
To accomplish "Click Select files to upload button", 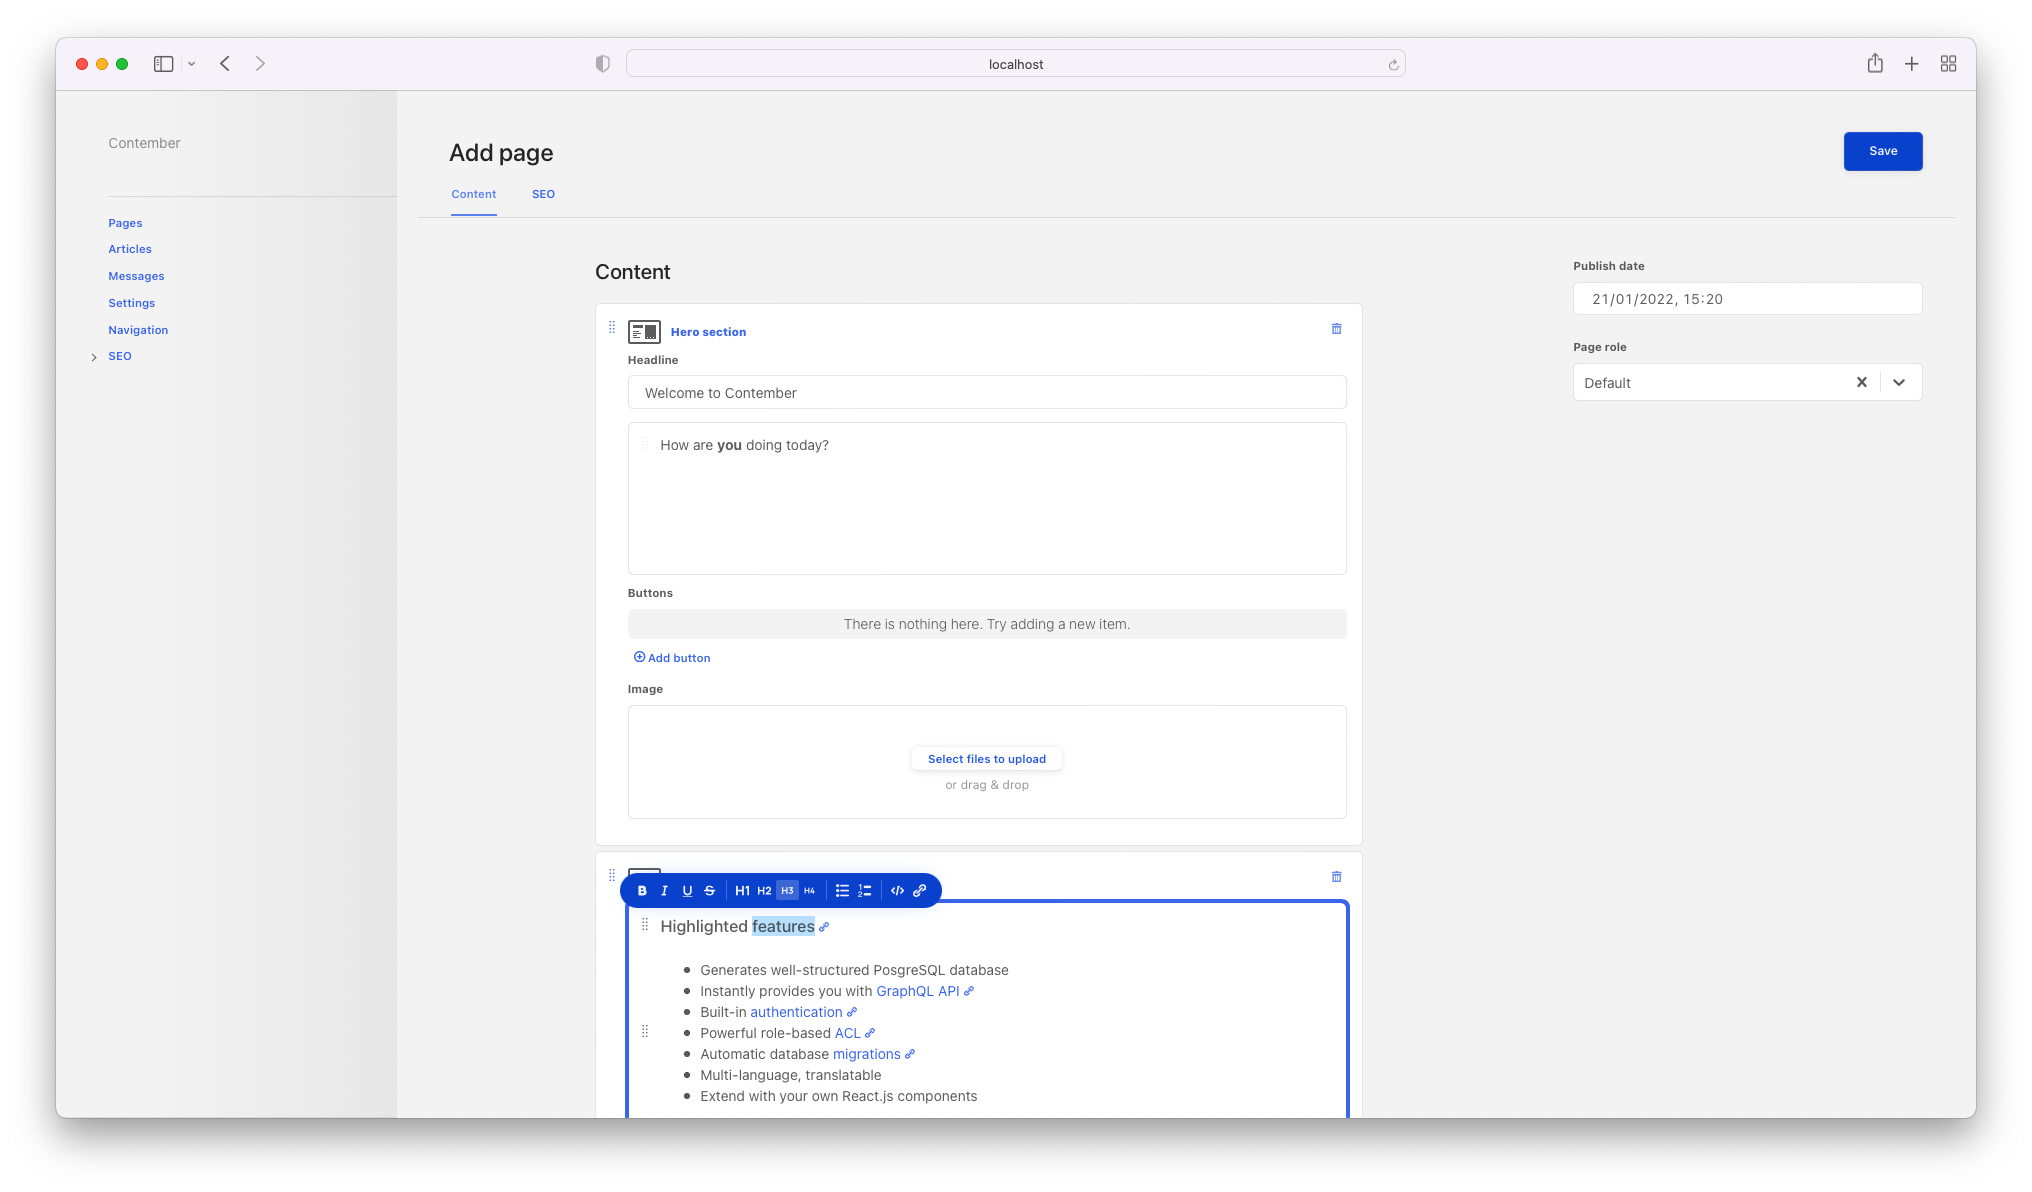I will [x=988, y=758].
